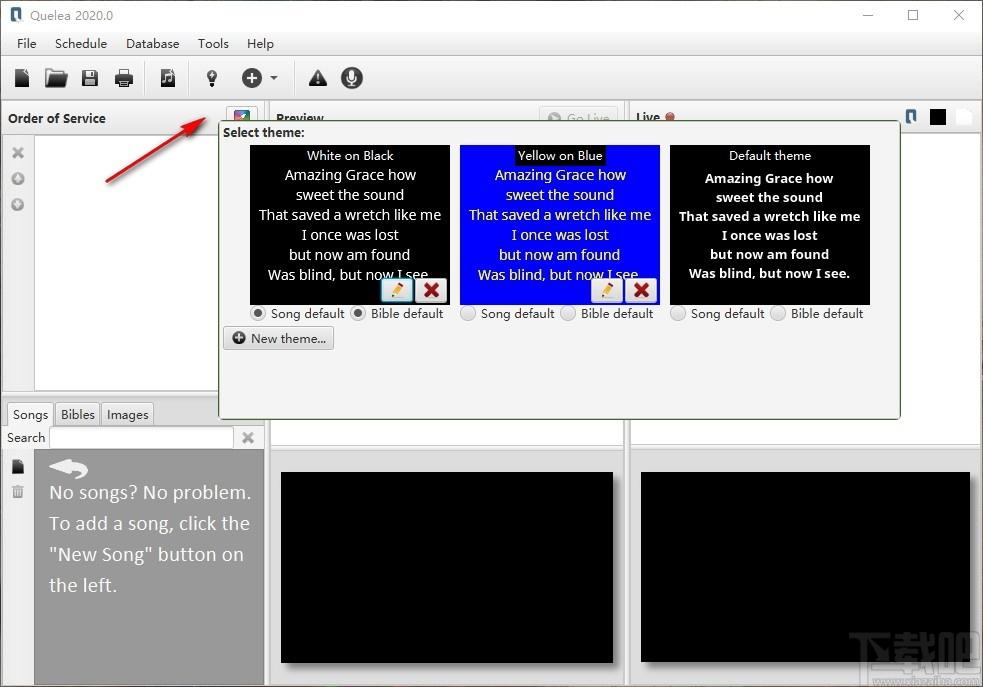Click the microphone record icon
This screenshot has height=687, width=983.
tap(352, 78)
